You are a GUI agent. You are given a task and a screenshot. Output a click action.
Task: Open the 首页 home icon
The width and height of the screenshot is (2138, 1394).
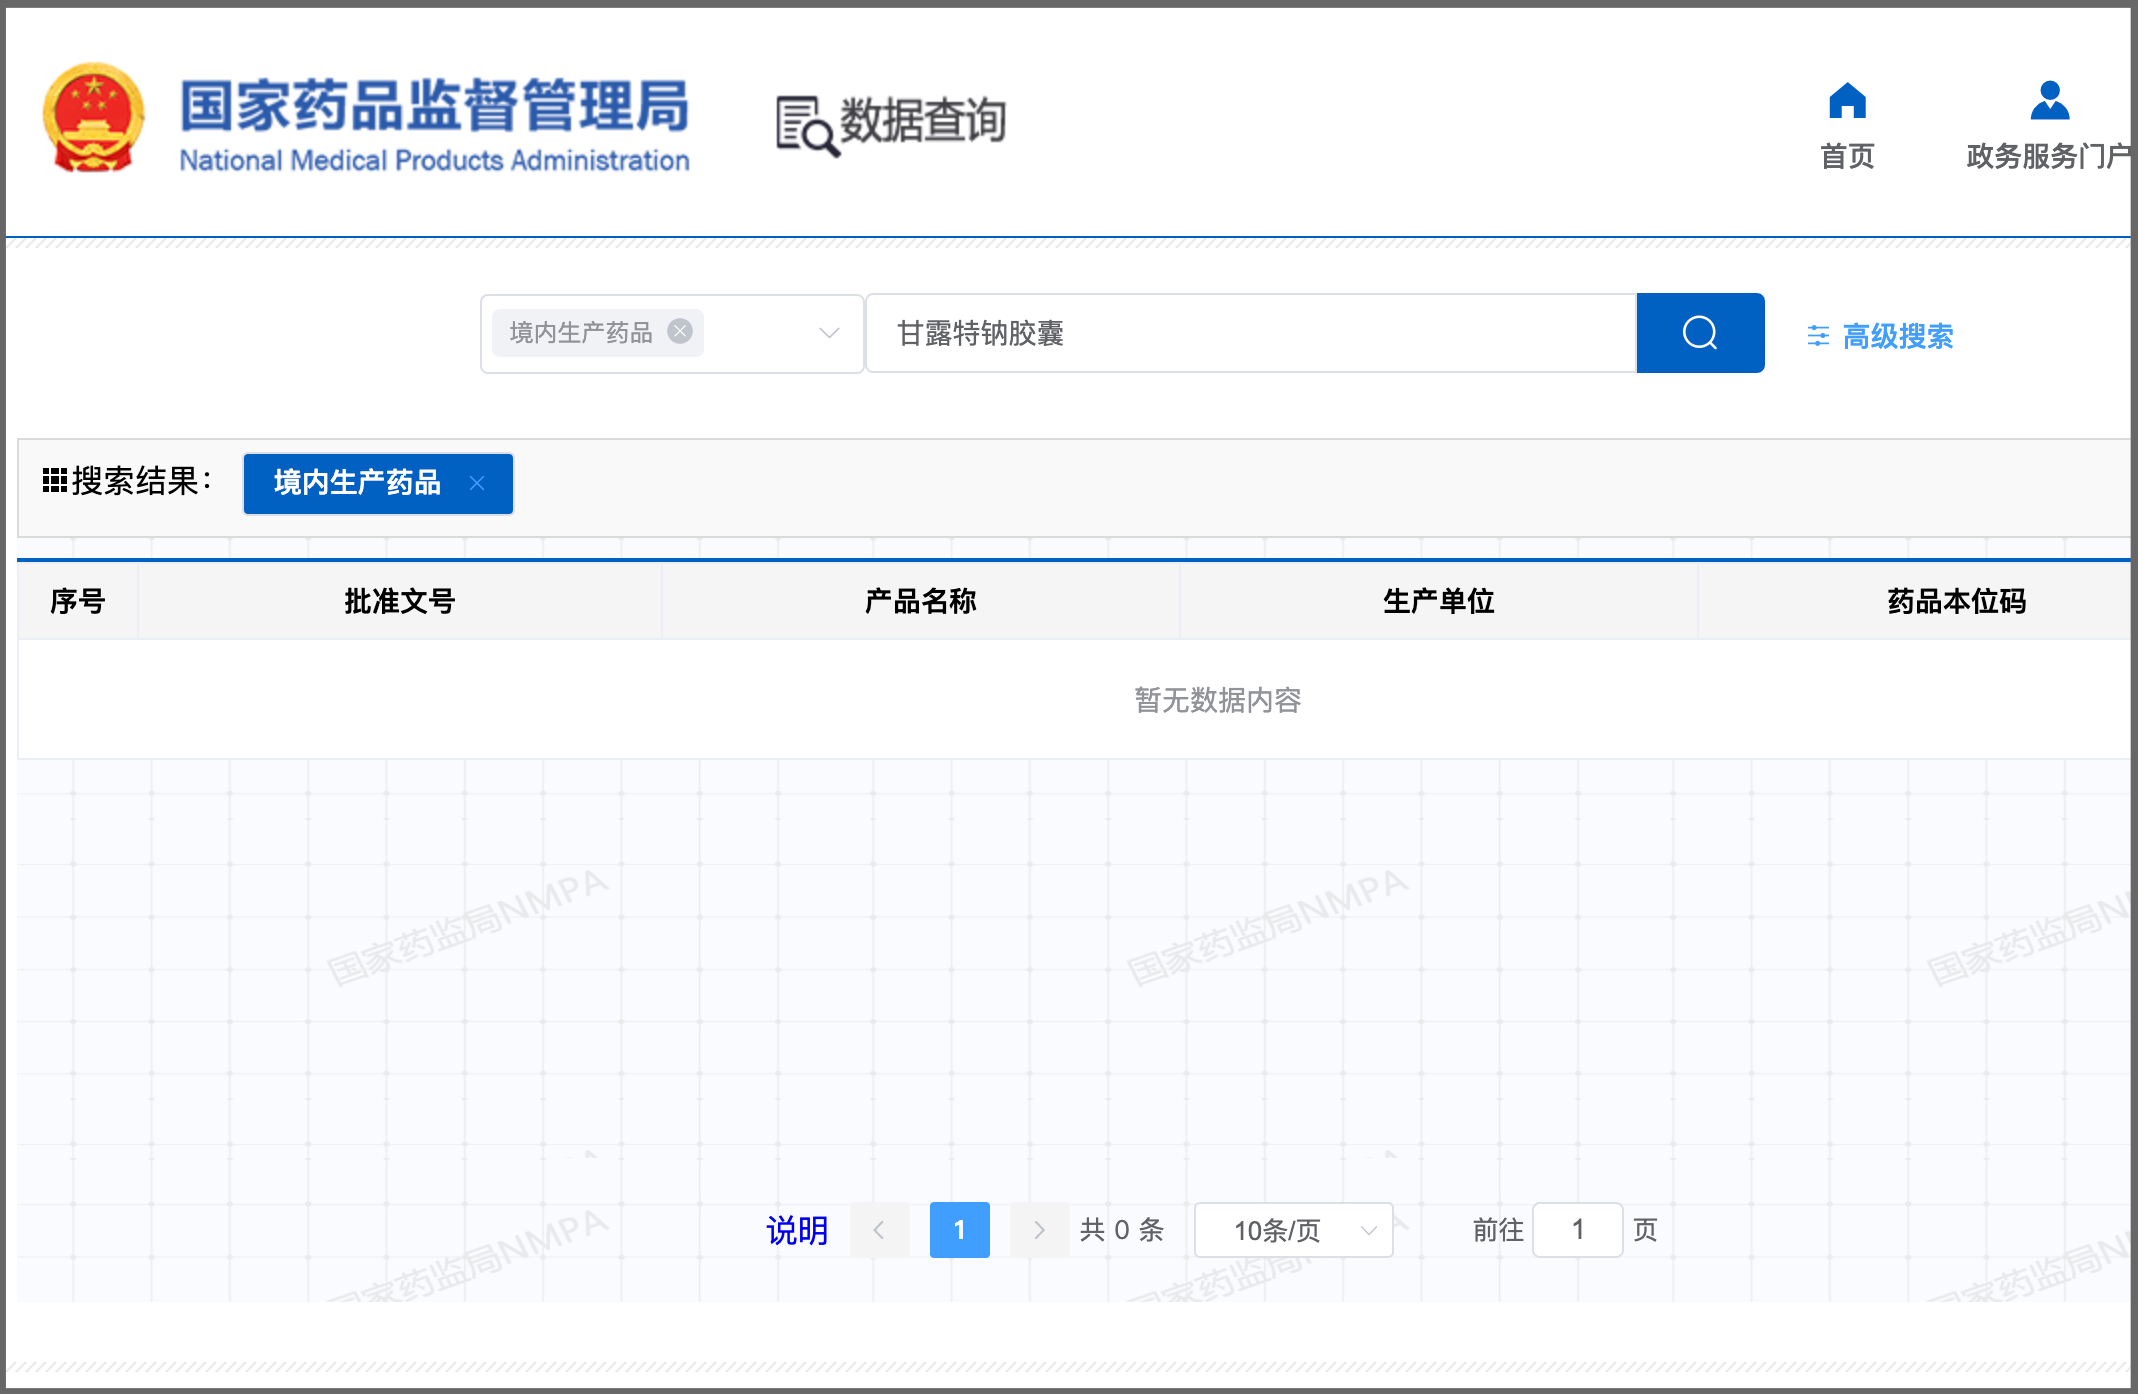(1847, 101)
